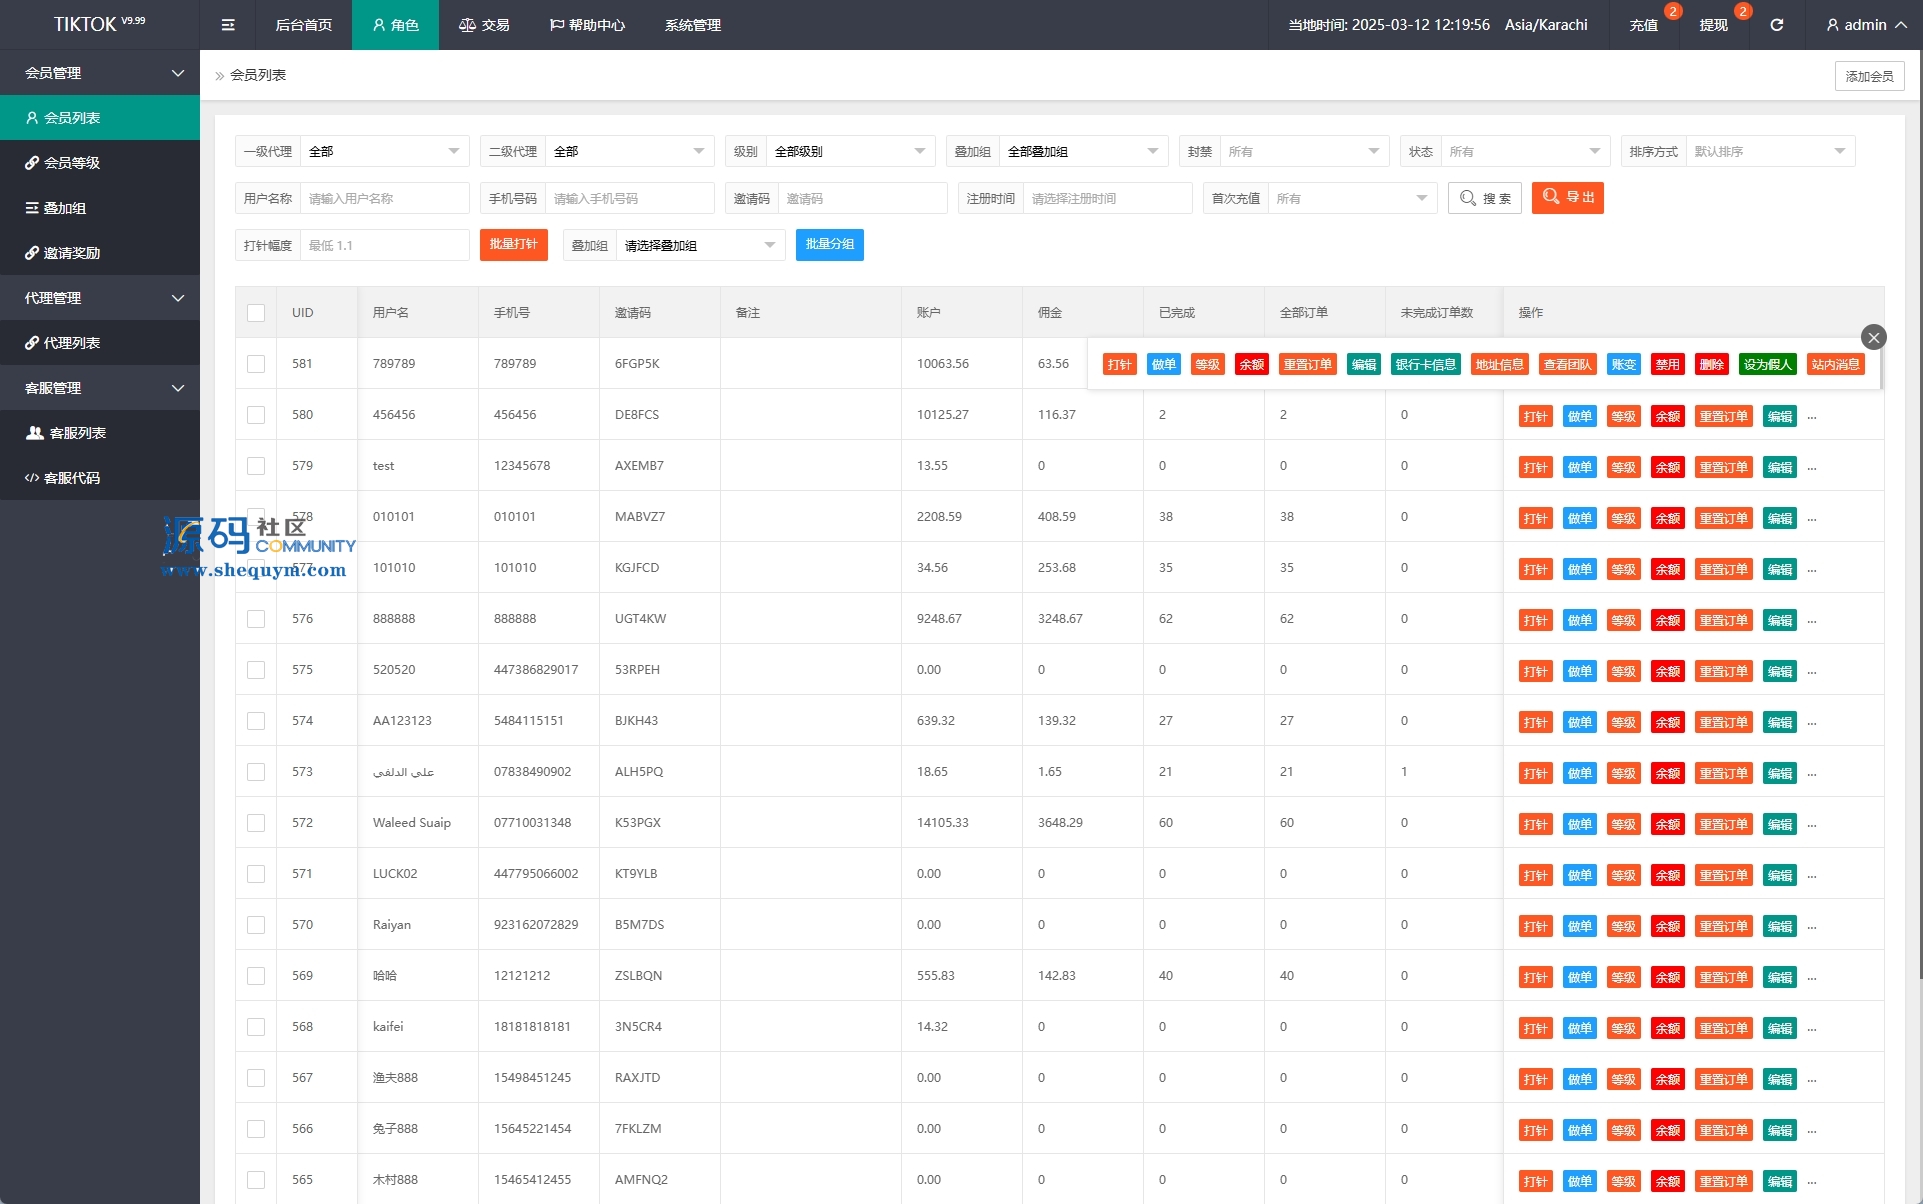Open the 排序方式 dropdown
The height and width of the screenshot is (1204, 1923).
1770,151
